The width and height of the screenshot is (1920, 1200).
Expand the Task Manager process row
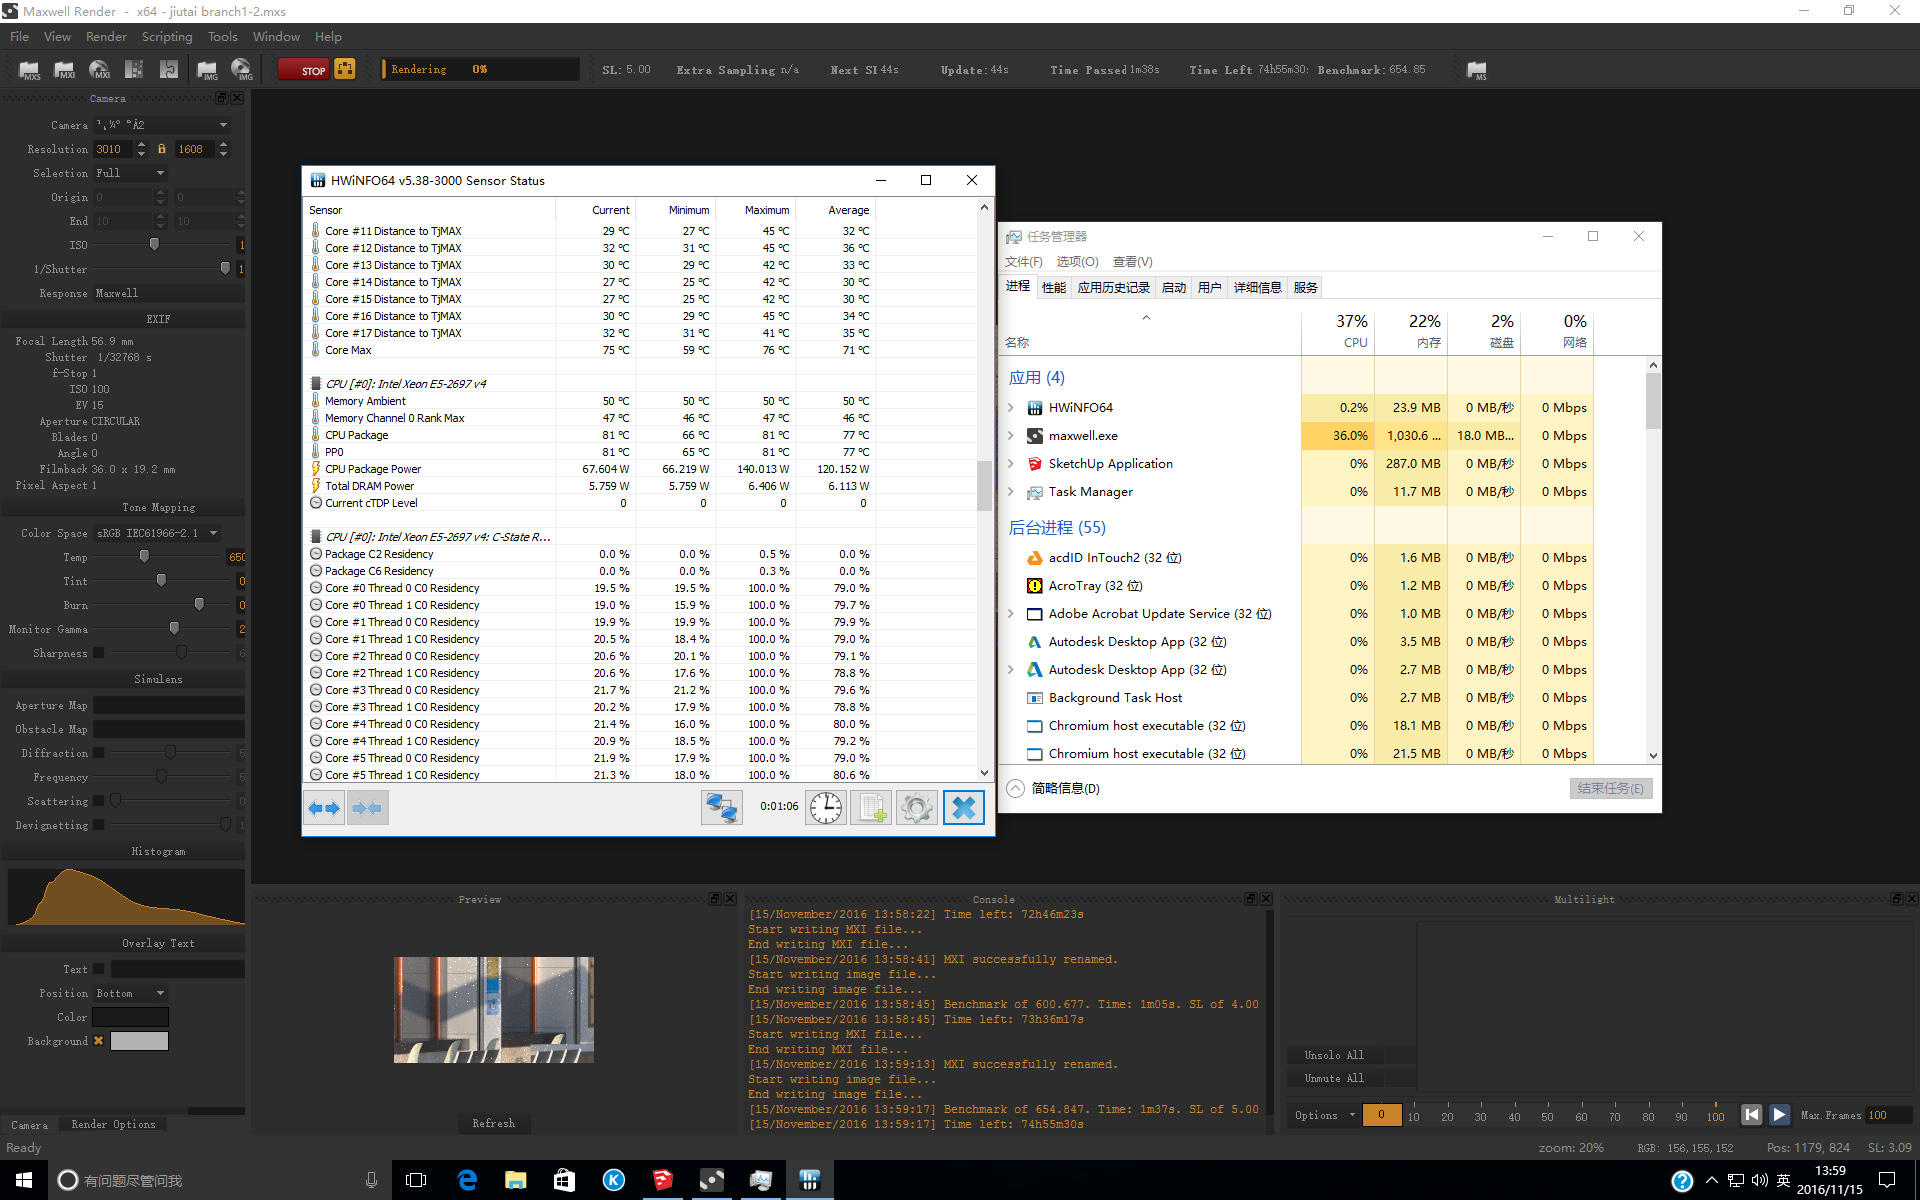(x=1011, y=492)
